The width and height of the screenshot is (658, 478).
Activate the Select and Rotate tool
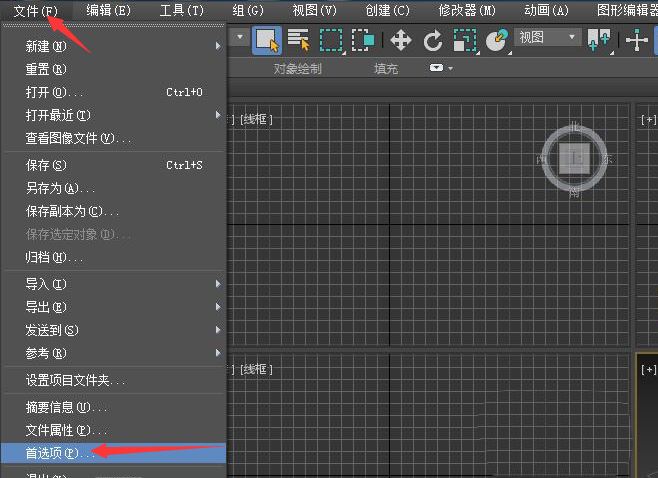pyautogui.click(x=433, y=39)
